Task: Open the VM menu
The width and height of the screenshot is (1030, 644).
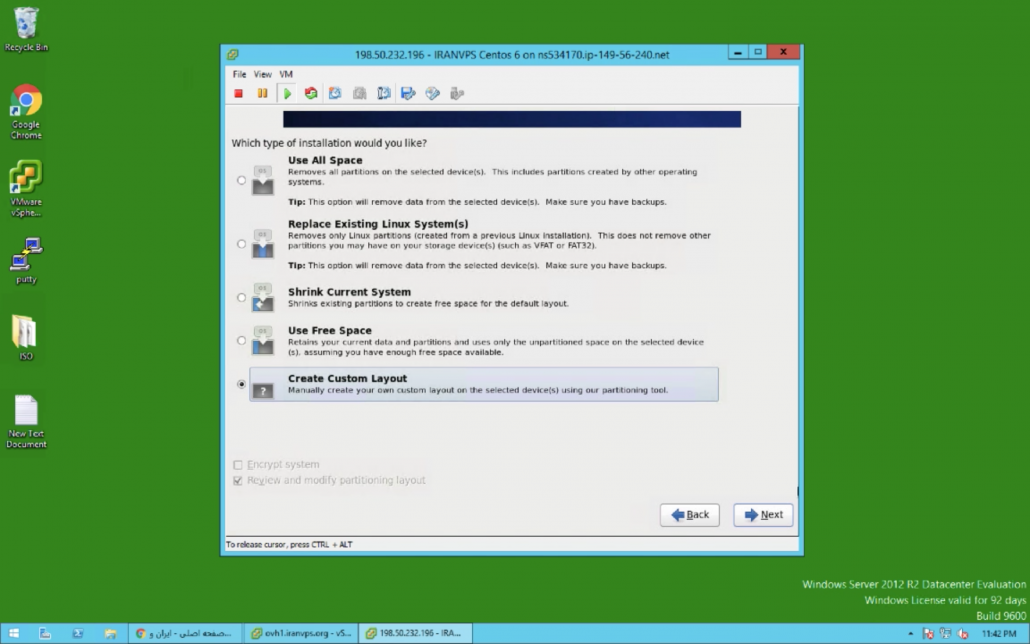Action: (x=286, y=74)
